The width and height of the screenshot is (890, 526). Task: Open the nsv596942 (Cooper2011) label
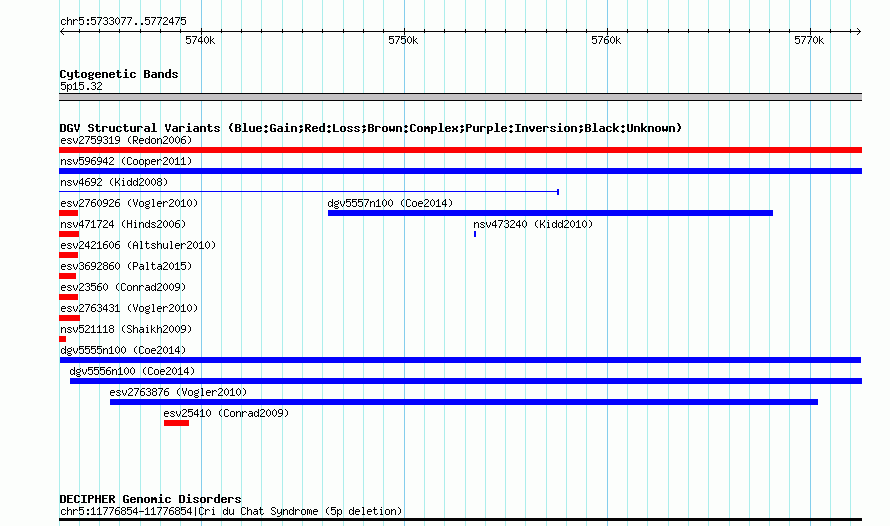pos(126,161)
